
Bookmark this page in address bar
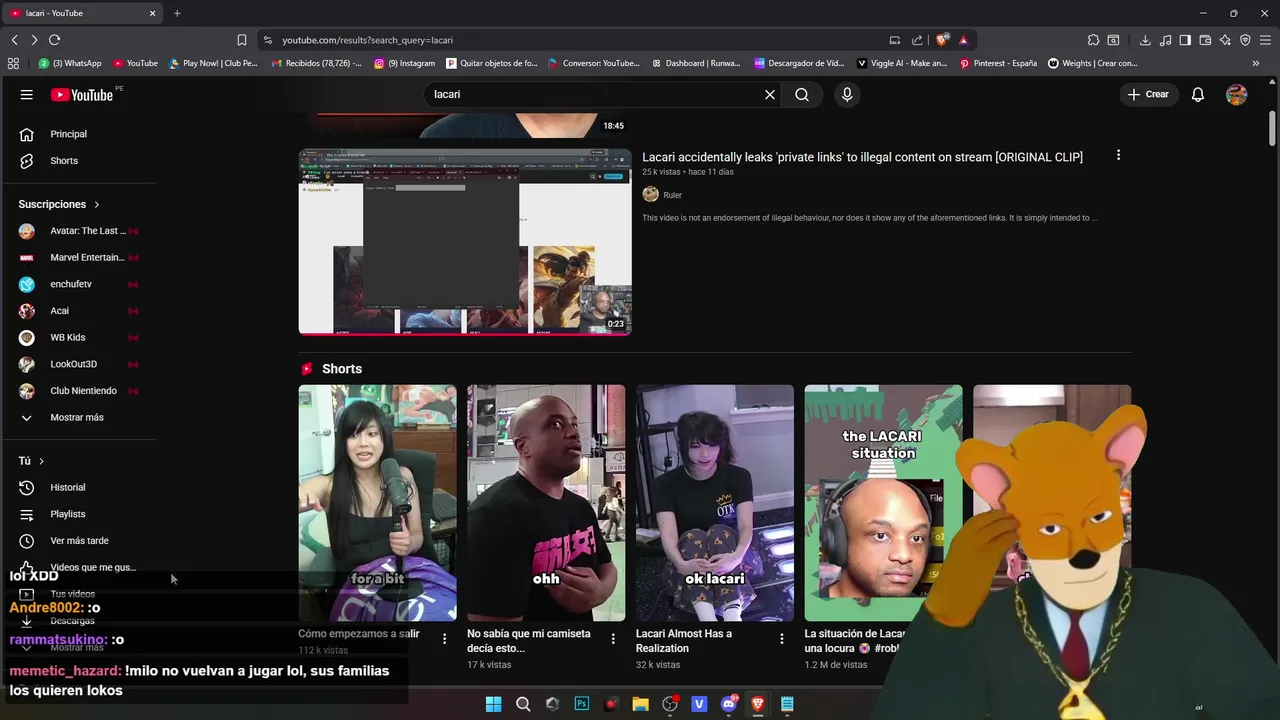[x=242, y=40]
